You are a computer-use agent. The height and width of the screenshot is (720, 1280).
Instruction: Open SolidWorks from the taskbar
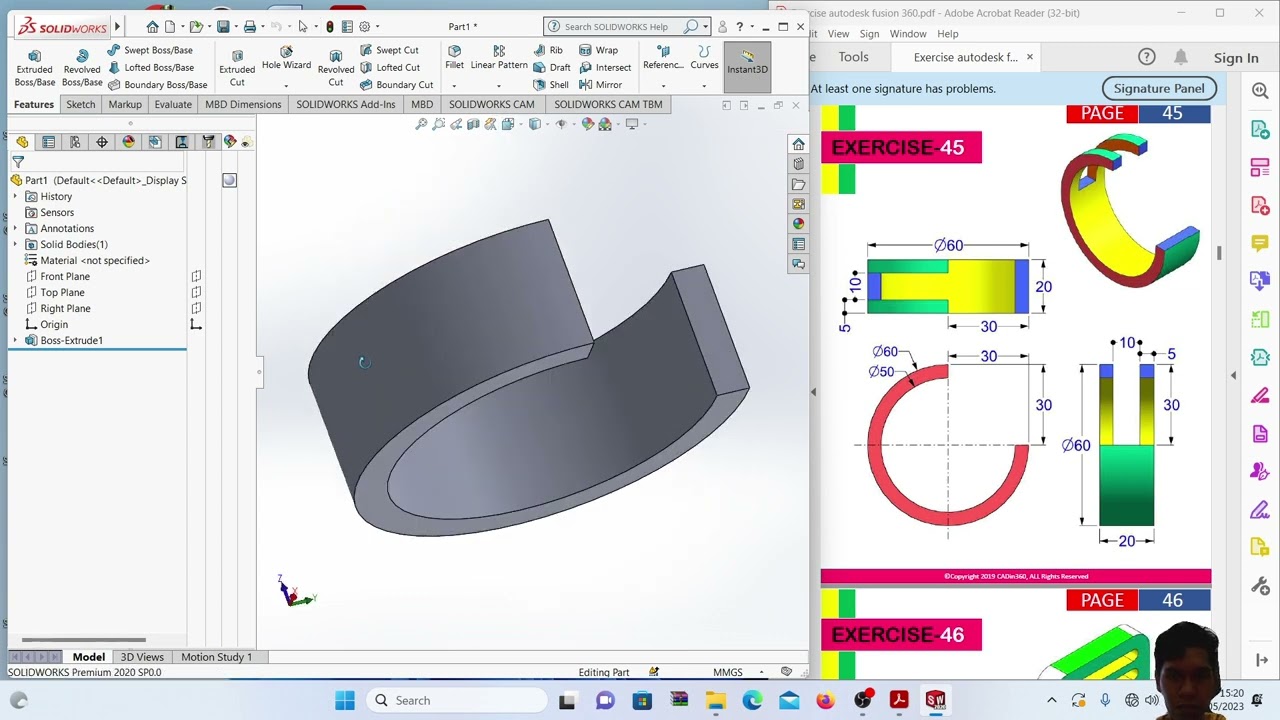pyautogui.click(x=935, y=700)
